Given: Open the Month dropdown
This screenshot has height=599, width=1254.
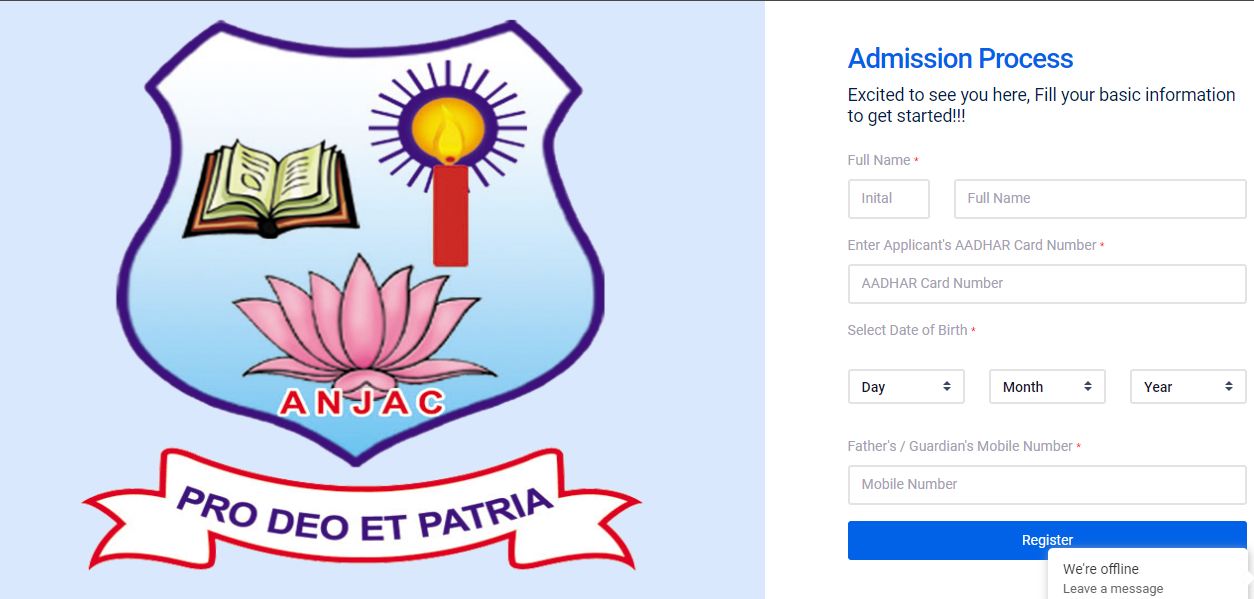Looking at the screenshot, I should (x=1047, y=387).
